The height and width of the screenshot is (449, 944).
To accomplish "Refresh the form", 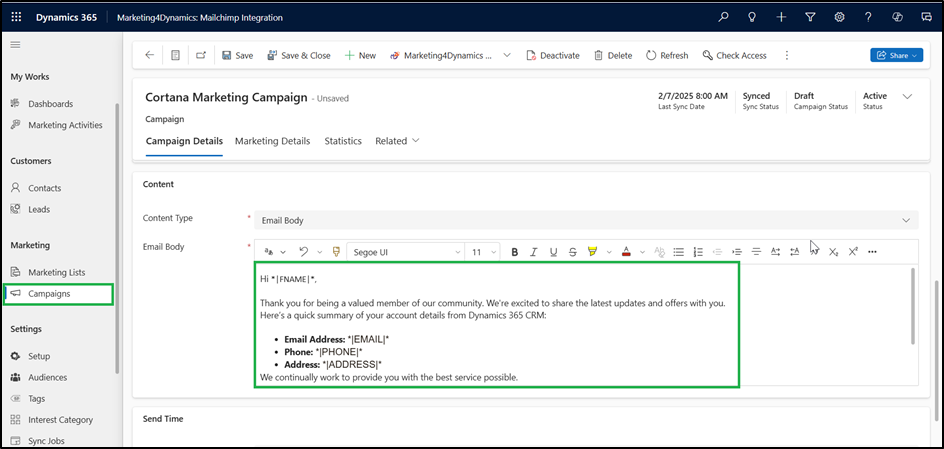I will coord(667,55).
